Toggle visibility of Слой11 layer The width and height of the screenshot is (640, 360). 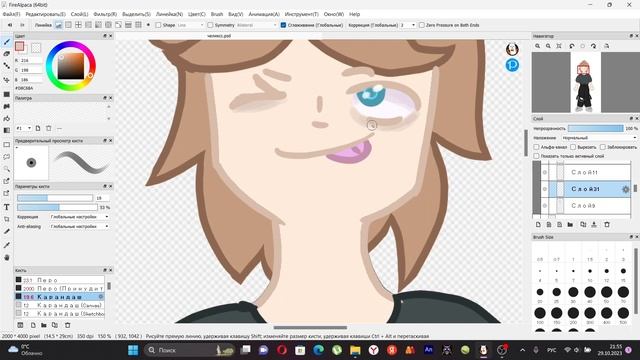tap(544, 172)
